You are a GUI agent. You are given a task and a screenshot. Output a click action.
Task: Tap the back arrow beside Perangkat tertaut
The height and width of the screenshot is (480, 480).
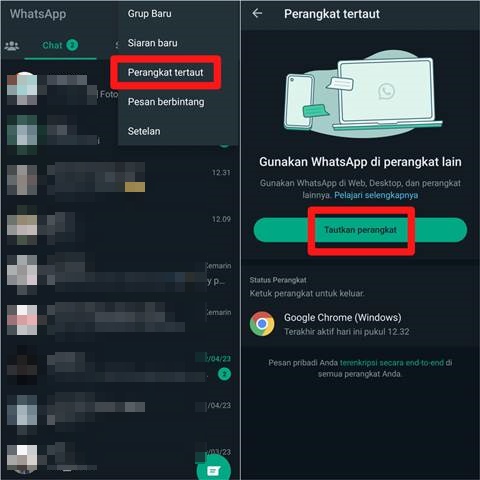point(257,13)
